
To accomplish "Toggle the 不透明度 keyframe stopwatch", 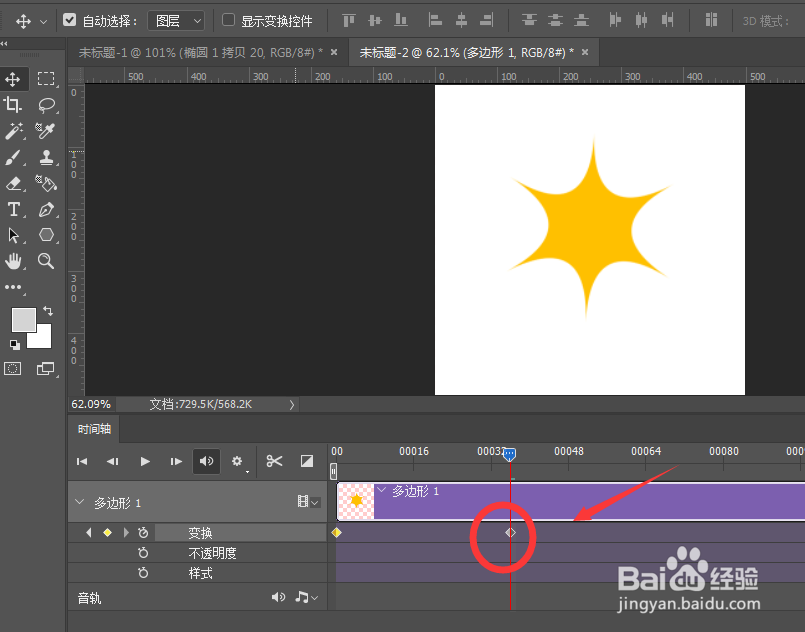I will pyautogui.click(x=143, y=552).
